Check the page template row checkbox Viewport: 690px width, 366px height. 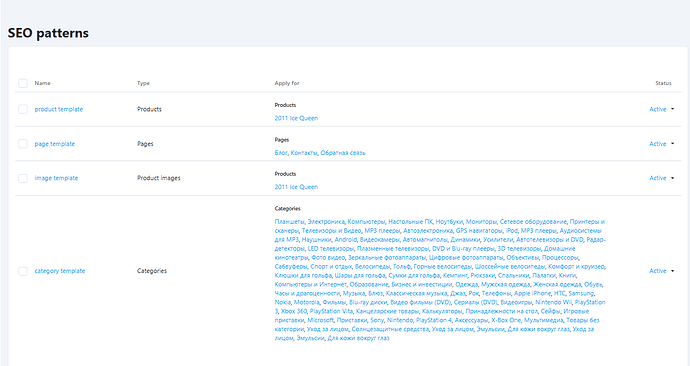tap(23, 144)
